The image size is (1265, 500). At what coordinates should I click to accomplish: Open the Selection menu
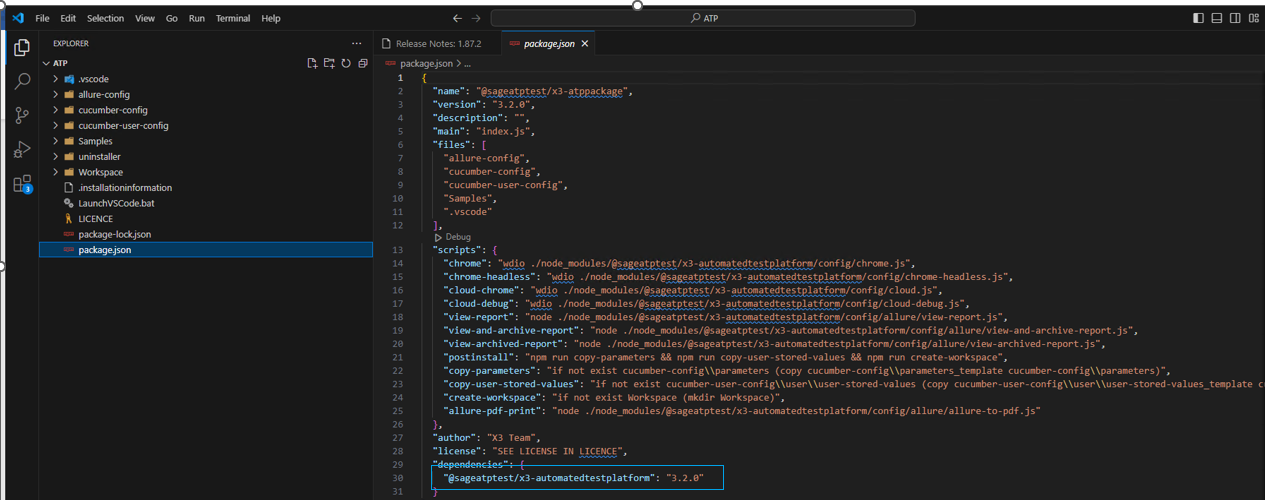pos(106,18)
